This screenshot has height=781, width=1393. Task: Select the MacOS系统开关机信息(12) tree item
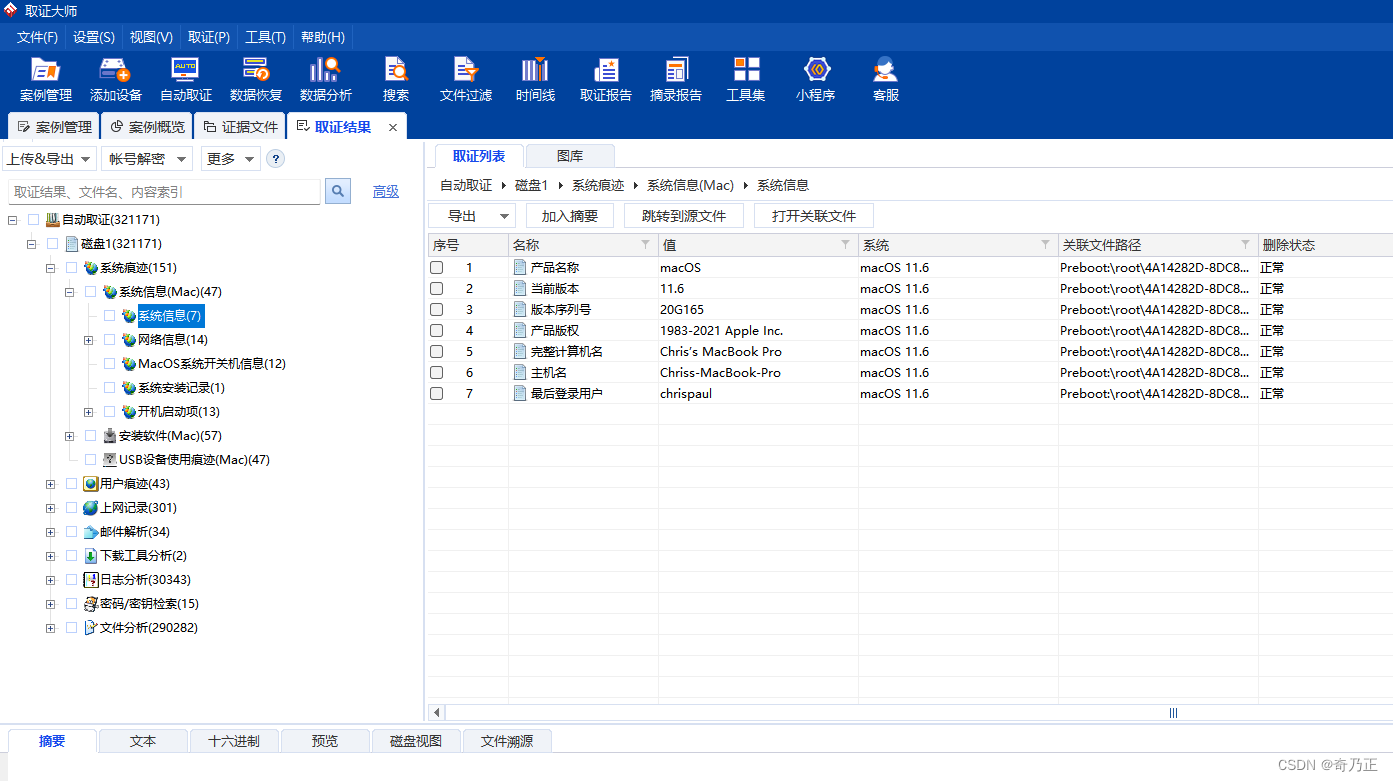tap(212, 364)
